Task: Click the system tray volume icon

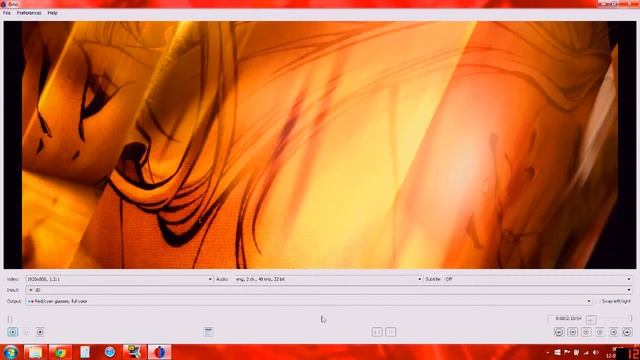Action: click(x=595, y=352)
